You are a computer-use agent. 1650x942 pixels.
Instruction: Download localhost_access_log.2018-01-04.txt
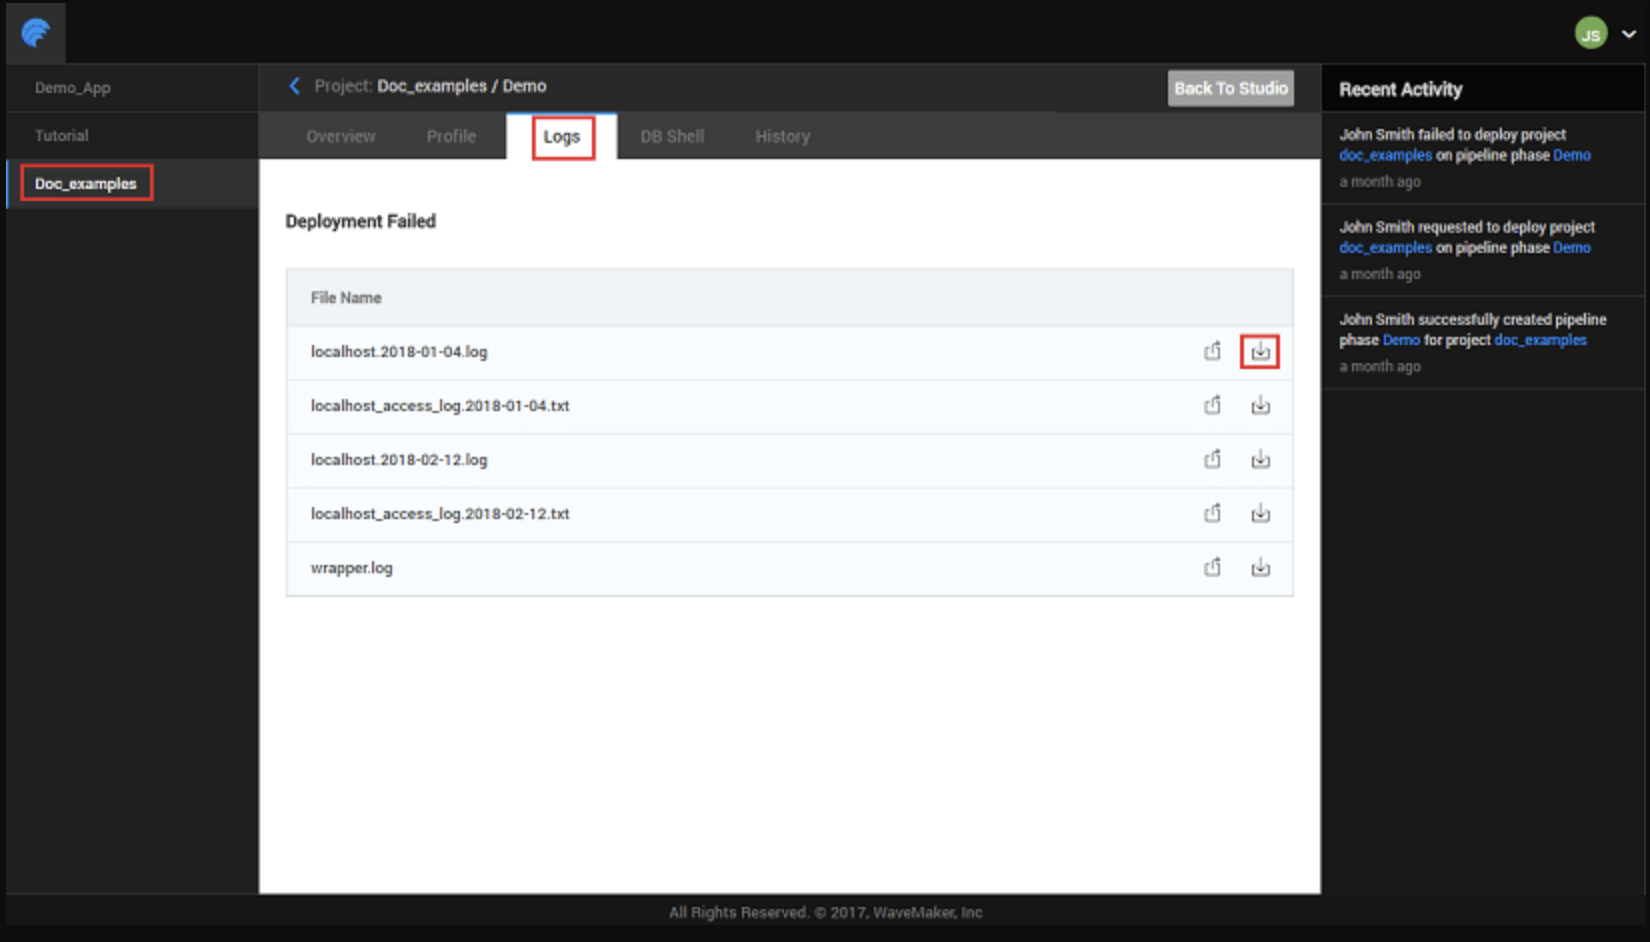click(1260, 406)
